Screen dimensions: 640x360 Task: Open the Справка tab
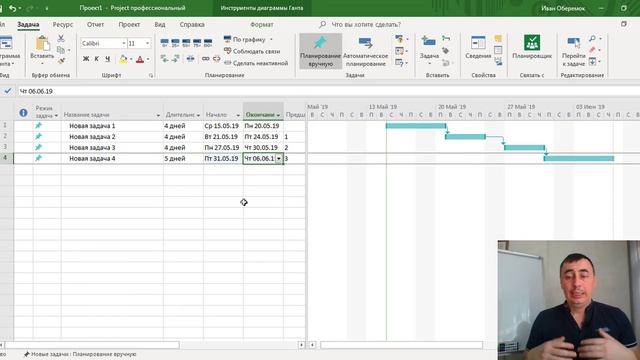pos(192,24)
